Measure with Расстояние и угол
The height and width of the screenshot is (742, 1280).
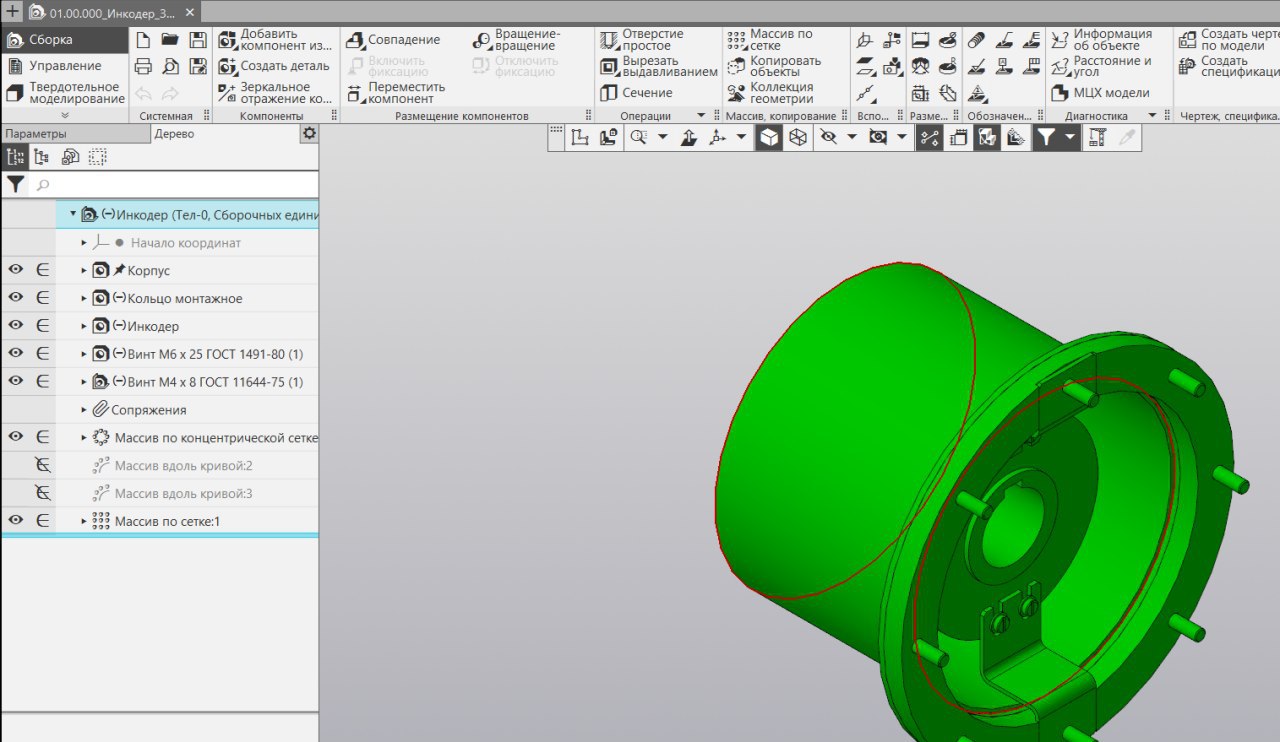click(x=1102, y=66)
